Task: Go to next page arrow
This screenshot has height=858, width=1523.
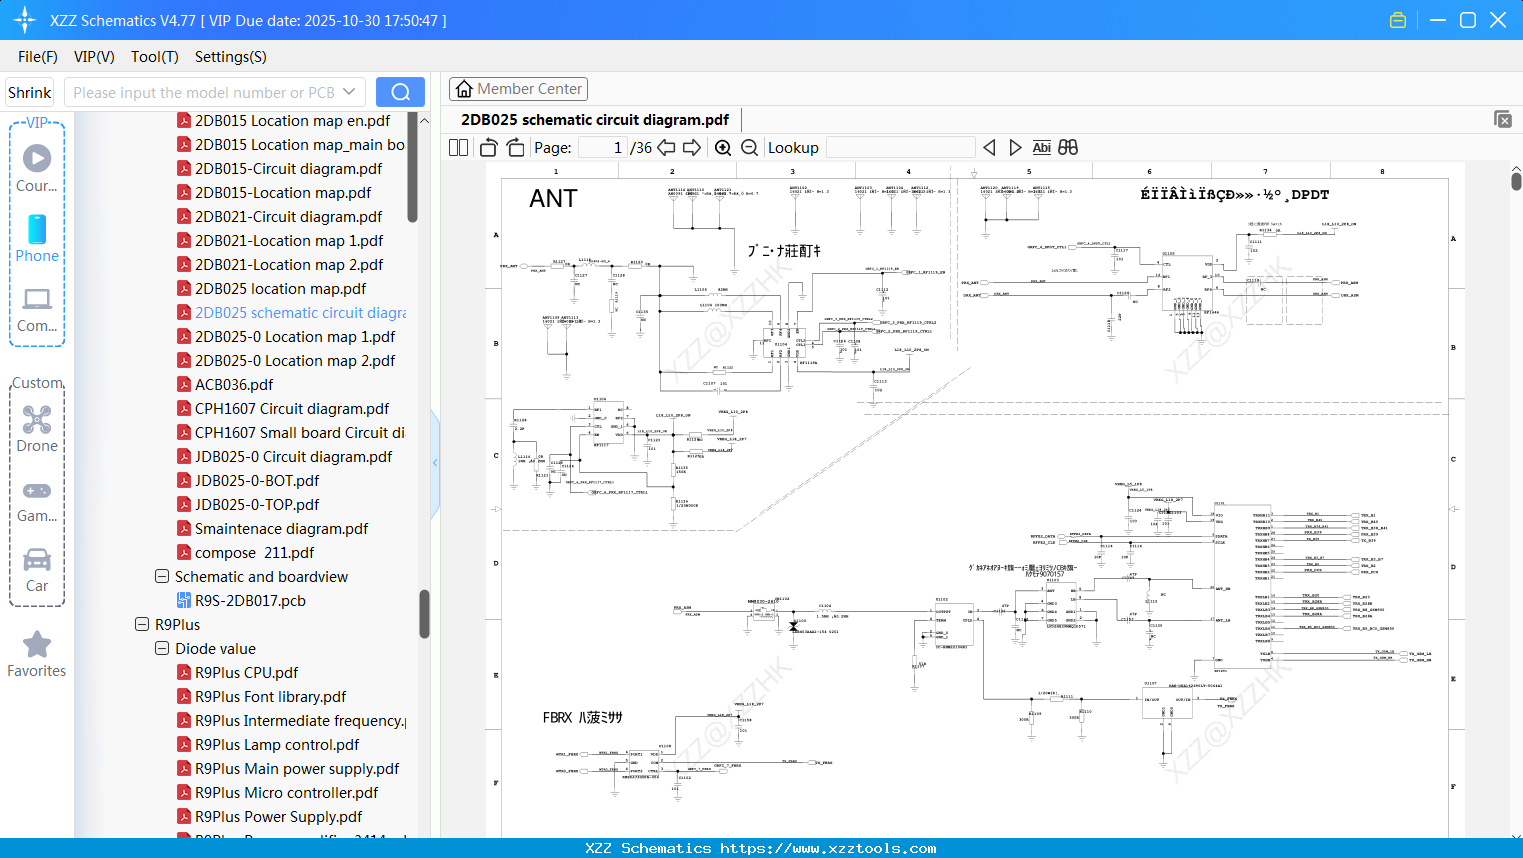Action: coord(692,148)
